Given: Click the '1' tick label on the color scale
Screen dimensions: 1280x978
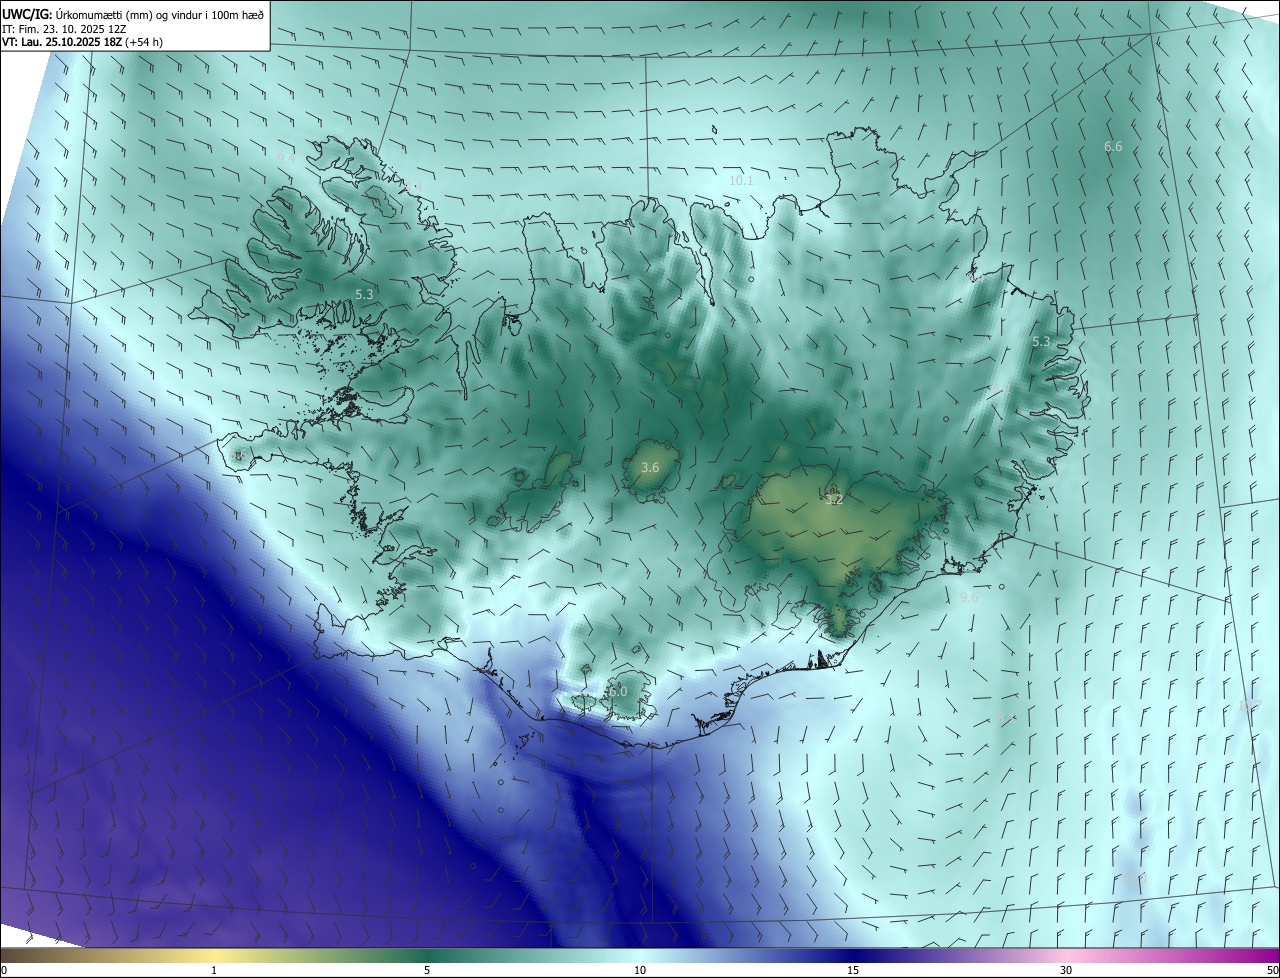Looking at the screenshot, I should point(214,971).
